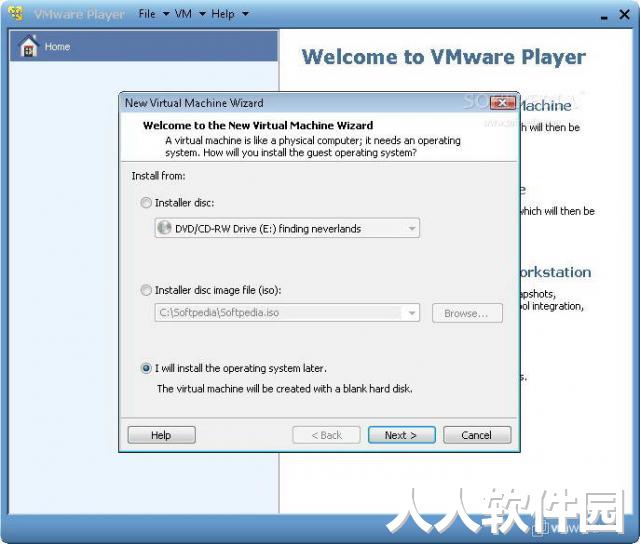Screen dimensions: 640x544
Task: Click the Install from: label
Action: (x=158, y=176)
